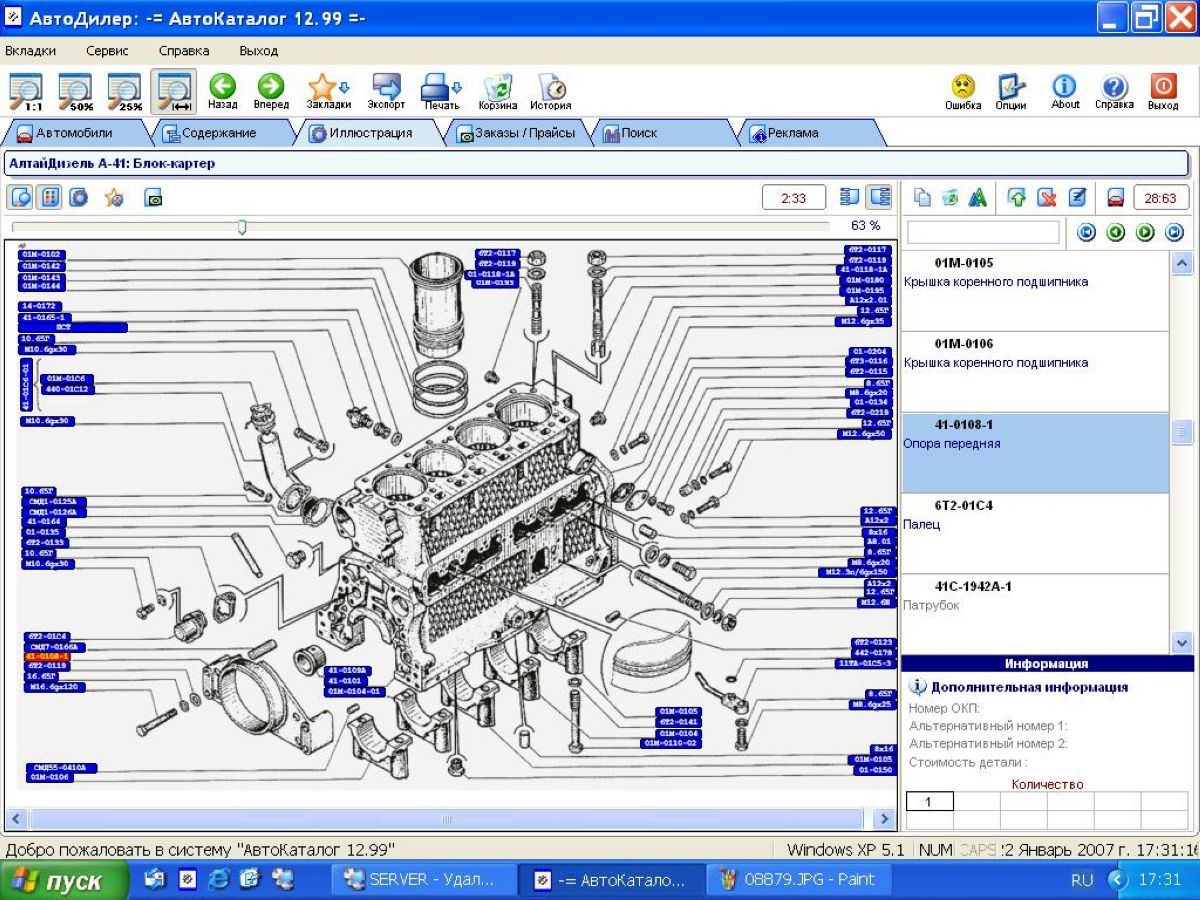Report an error with Ошибка icon
This screenshot has height=900, width=1200.
click(x=963, y=91)
